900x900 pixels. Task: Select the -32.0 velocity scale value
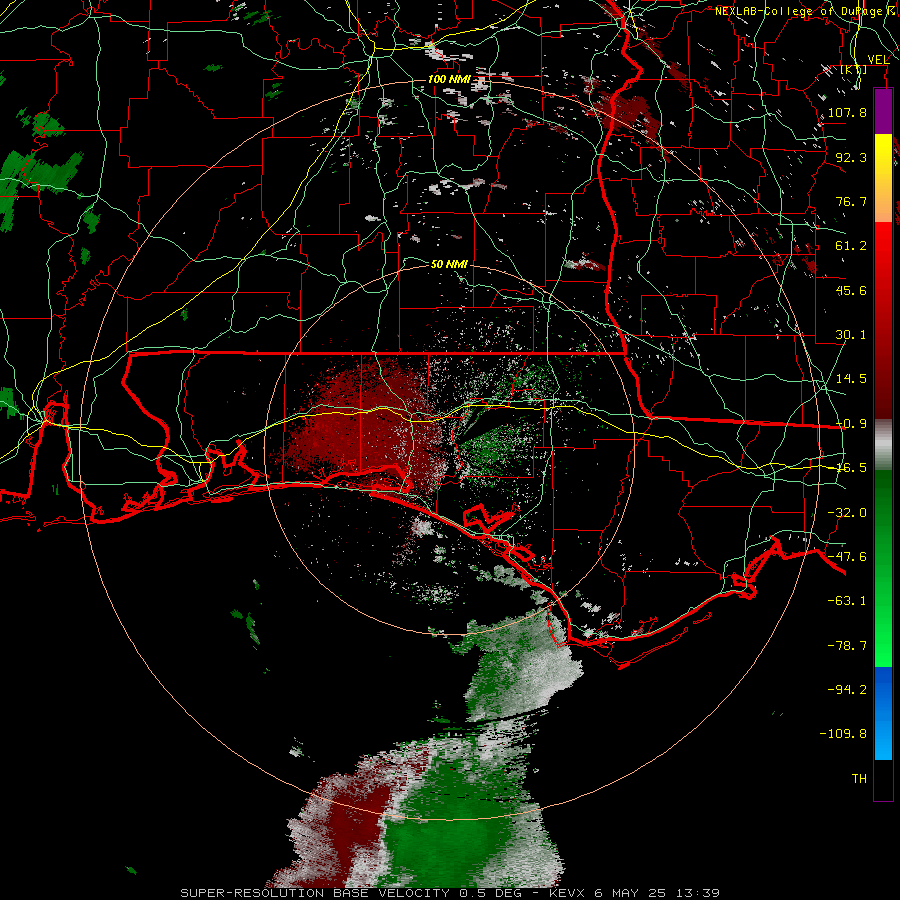[847, 513]
